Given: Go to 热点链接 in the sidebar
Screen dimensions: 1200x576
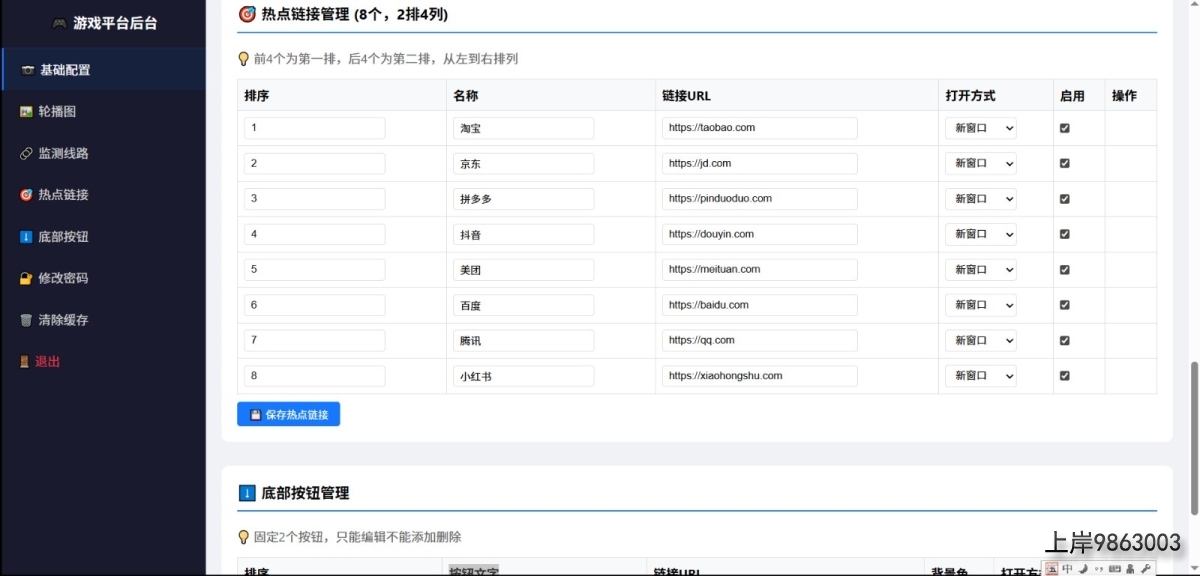Looking at the screenshot, I should coord(104,195).
